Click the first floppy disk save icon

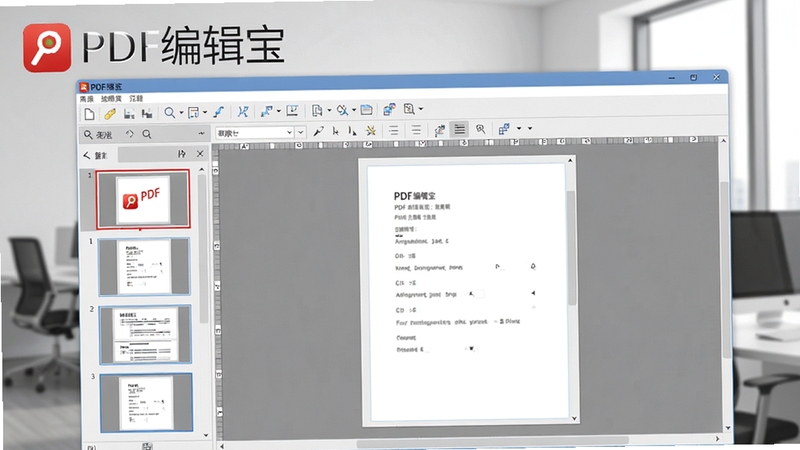pos(129,113)
